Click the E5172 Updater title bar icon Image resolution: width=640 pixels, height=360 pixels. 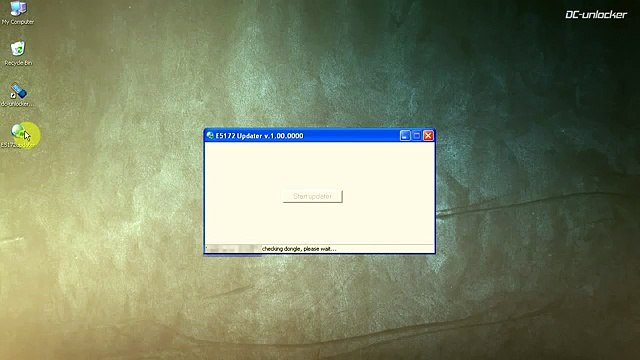(x=210, y=136)
